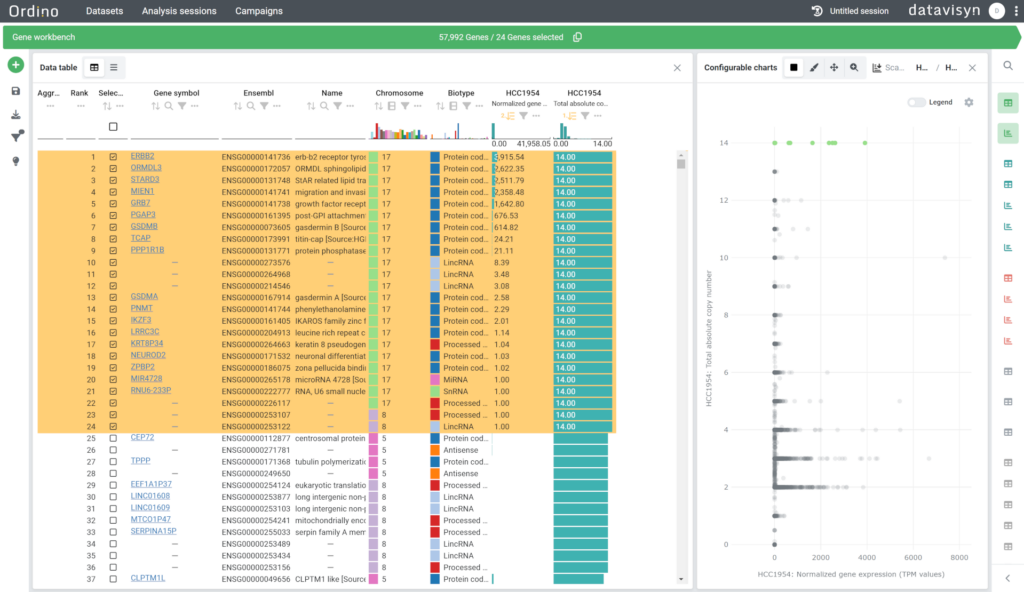Screen dimensions: 1024x592
Task: Toggle the Legend switch
Action: (916, 102)
